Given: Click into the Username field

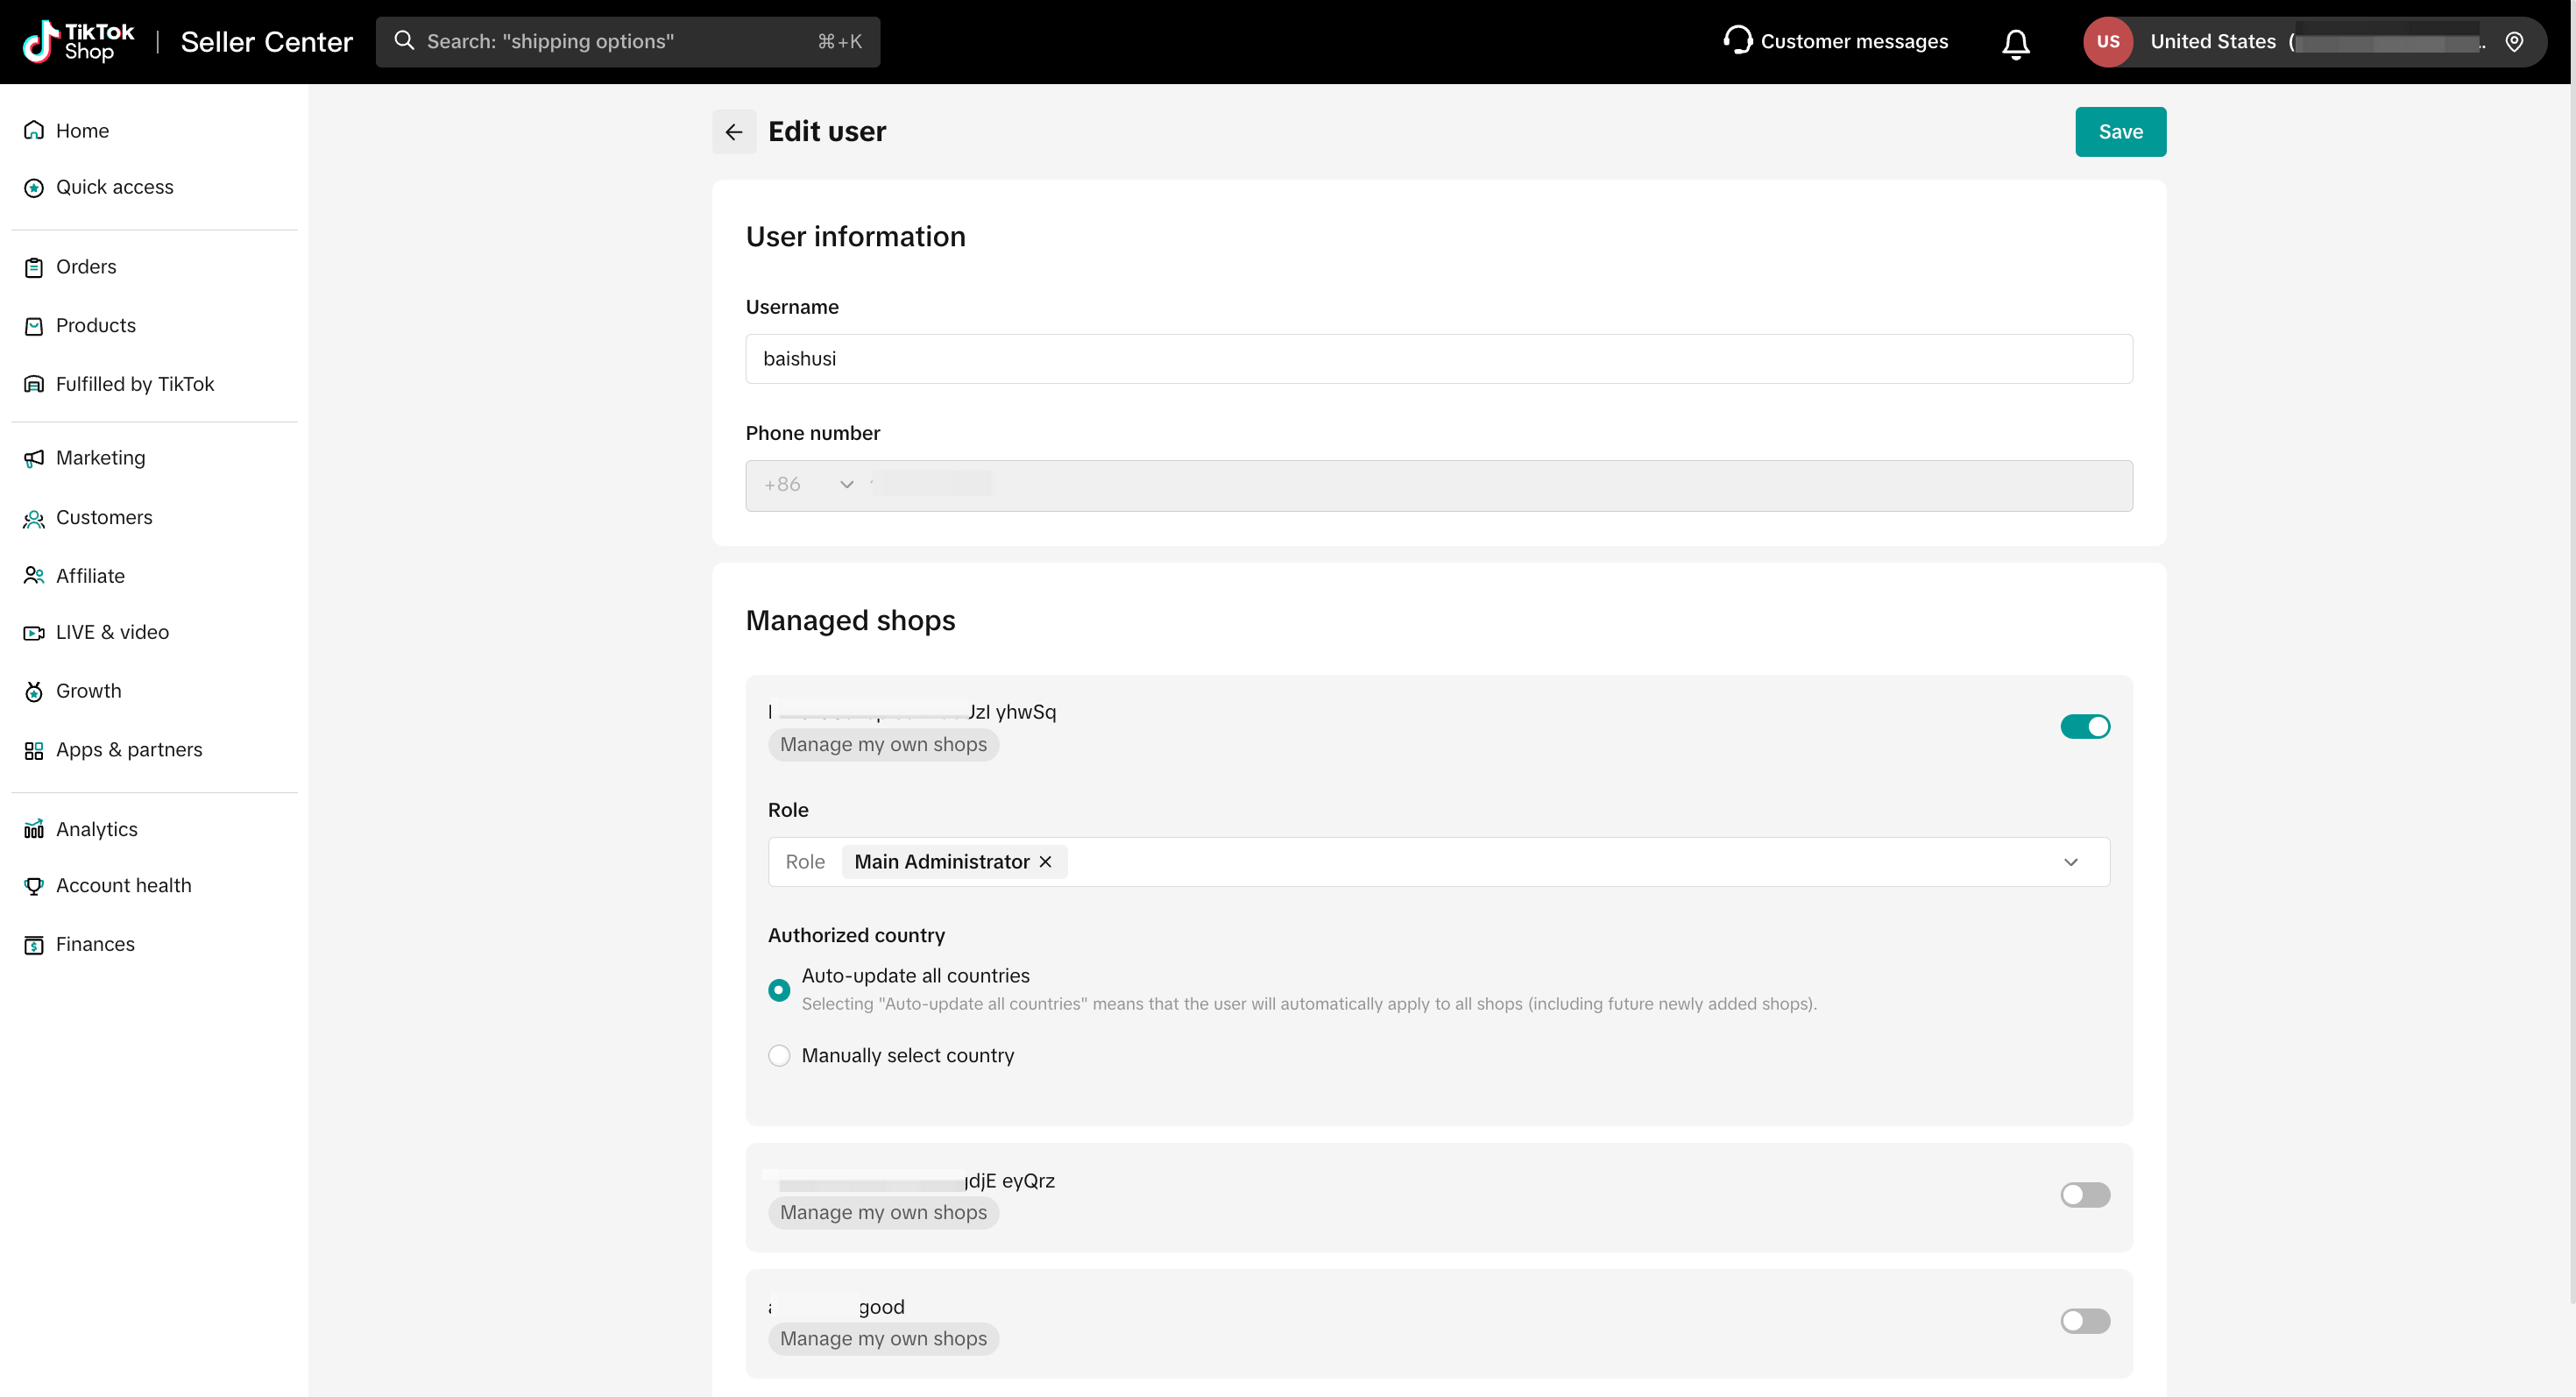Looking at the screenshot, I should tap(1438, 359).
